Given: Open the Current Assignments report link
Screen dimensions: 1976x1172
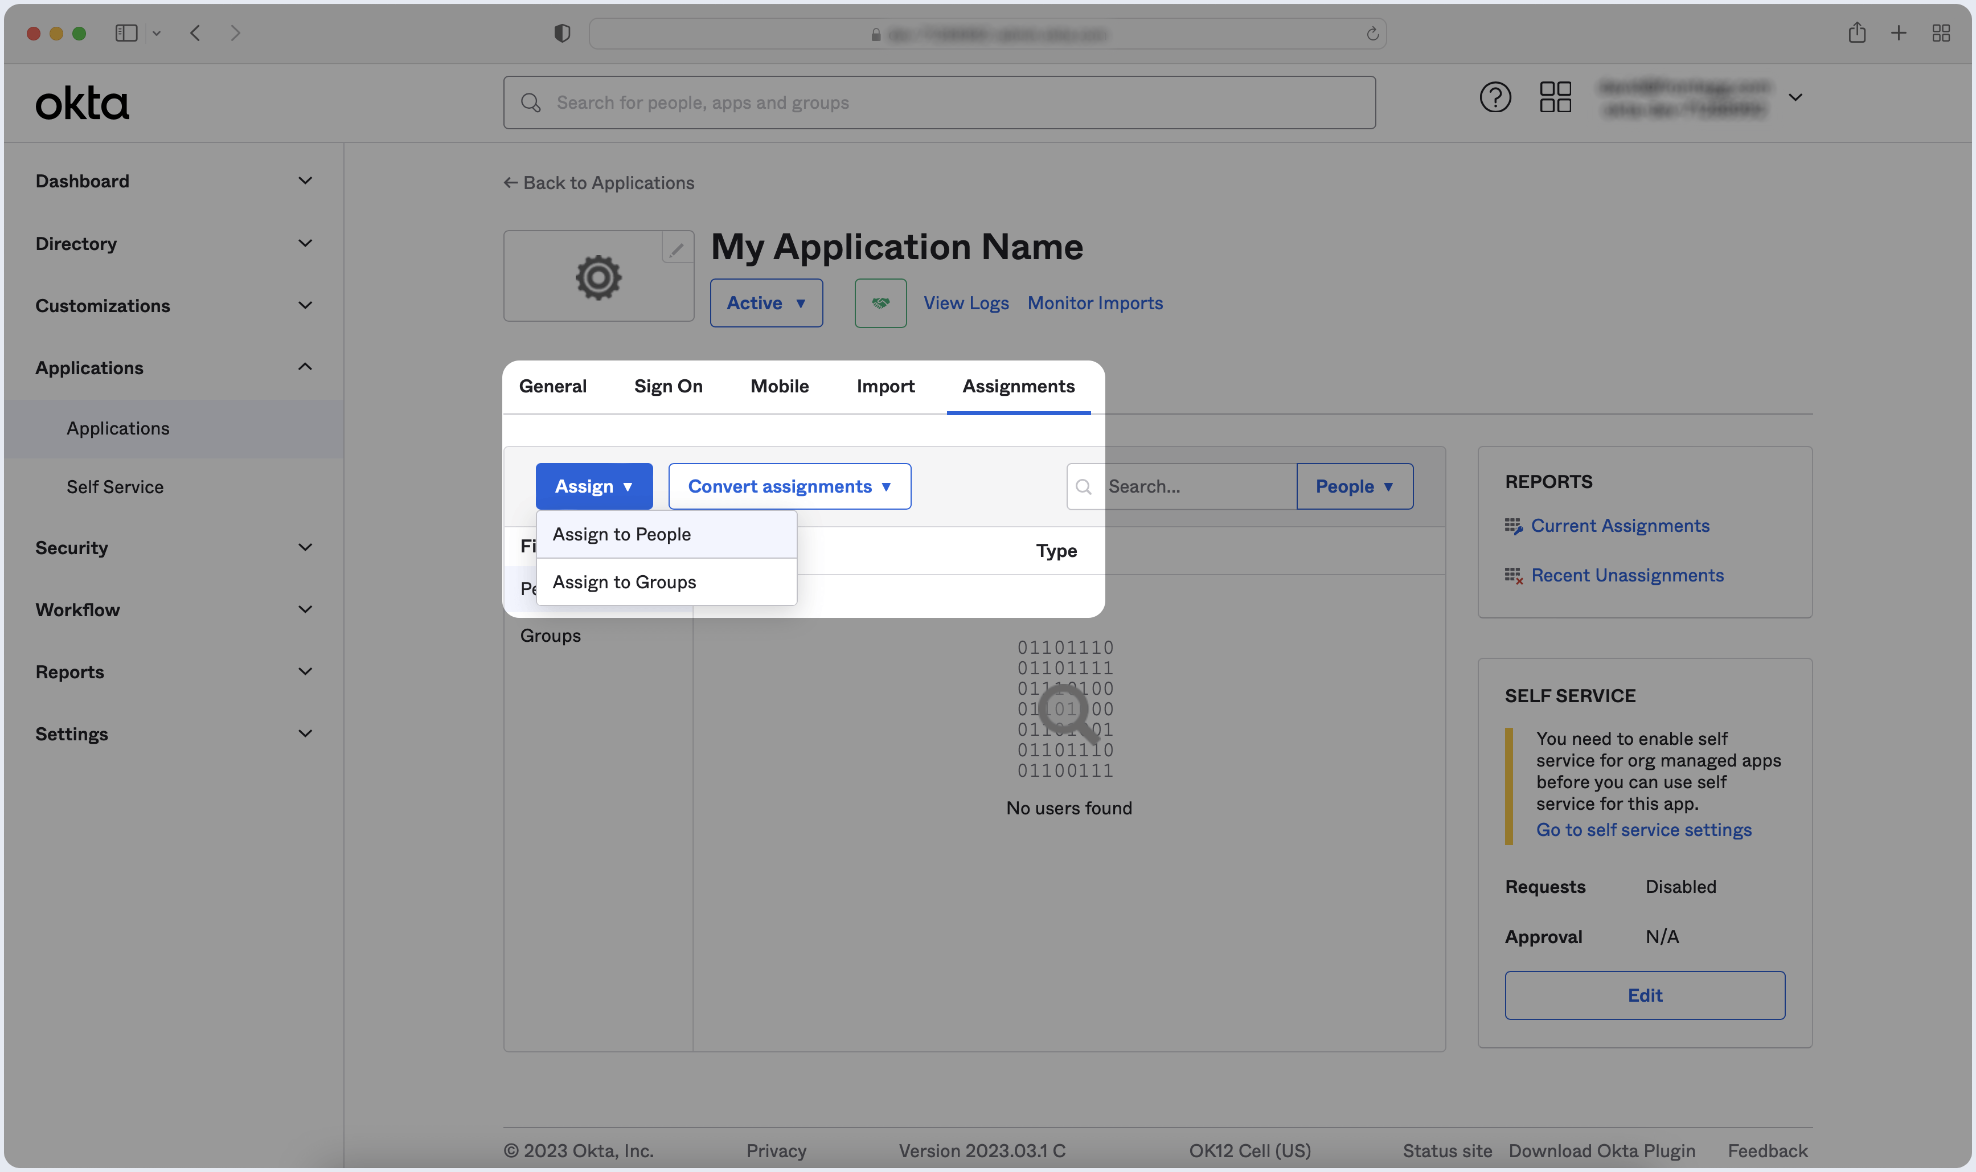Looking at the screenshot, I should [1619, 526].
